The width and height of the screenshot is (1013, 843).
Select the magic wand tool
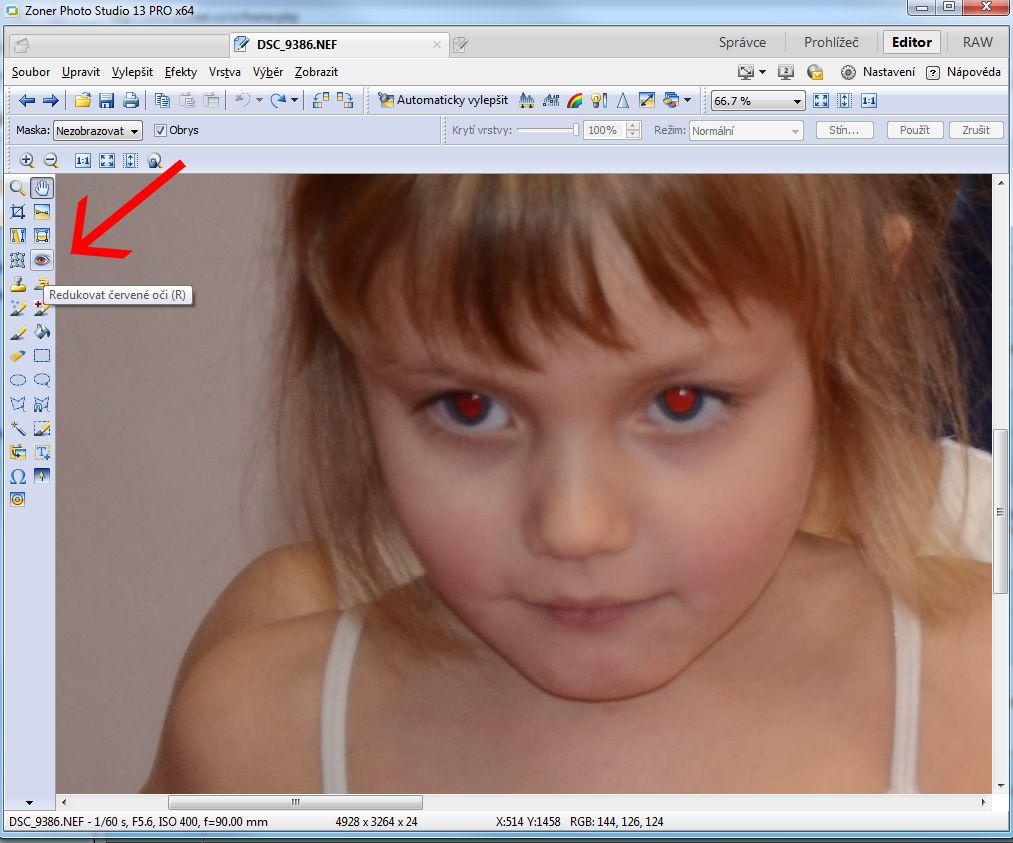[17, 428]
